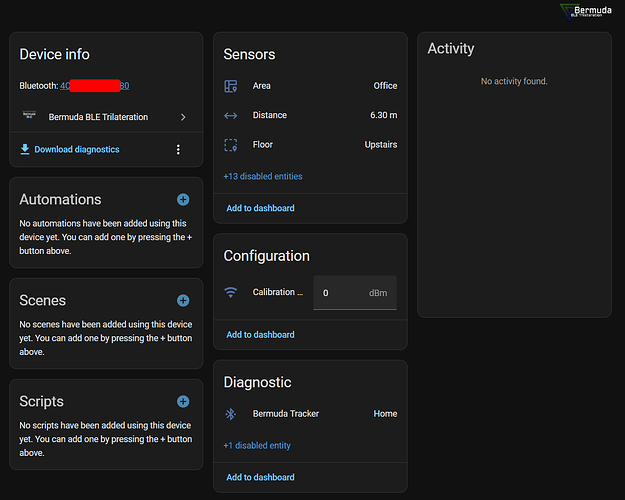The image size is (625, 500).
Task: Click the Bermuda Tracker bluetooth icon
Action: pyautogui.click(x=231, y=414)
